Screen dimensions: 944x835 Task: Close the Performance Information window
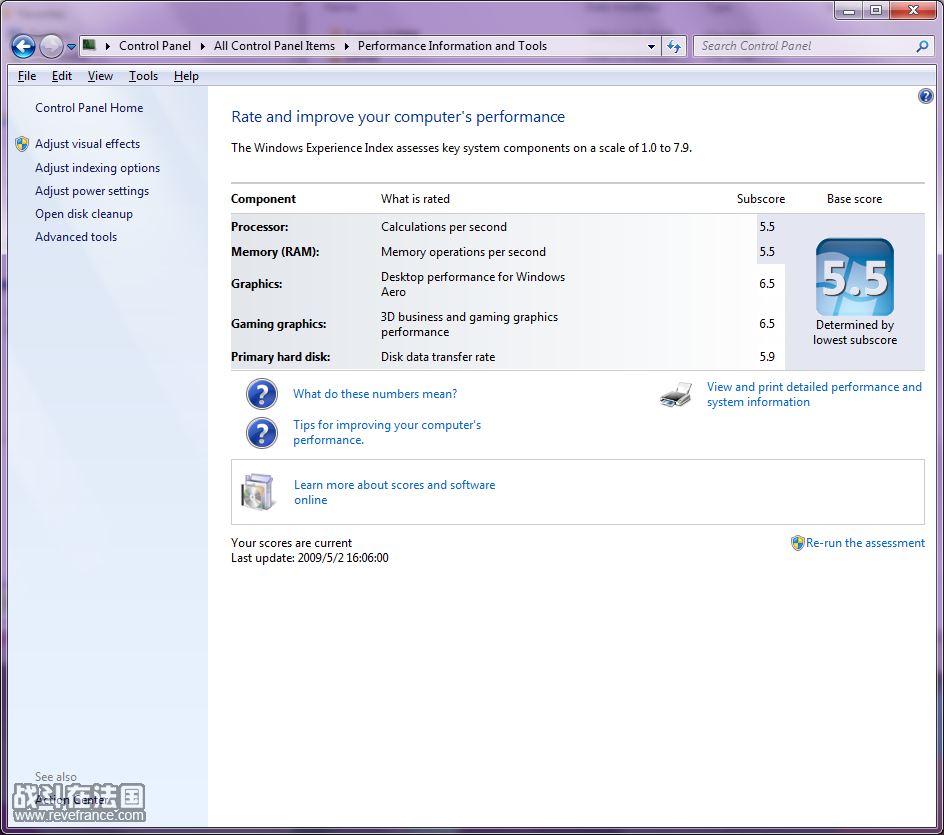913,11
